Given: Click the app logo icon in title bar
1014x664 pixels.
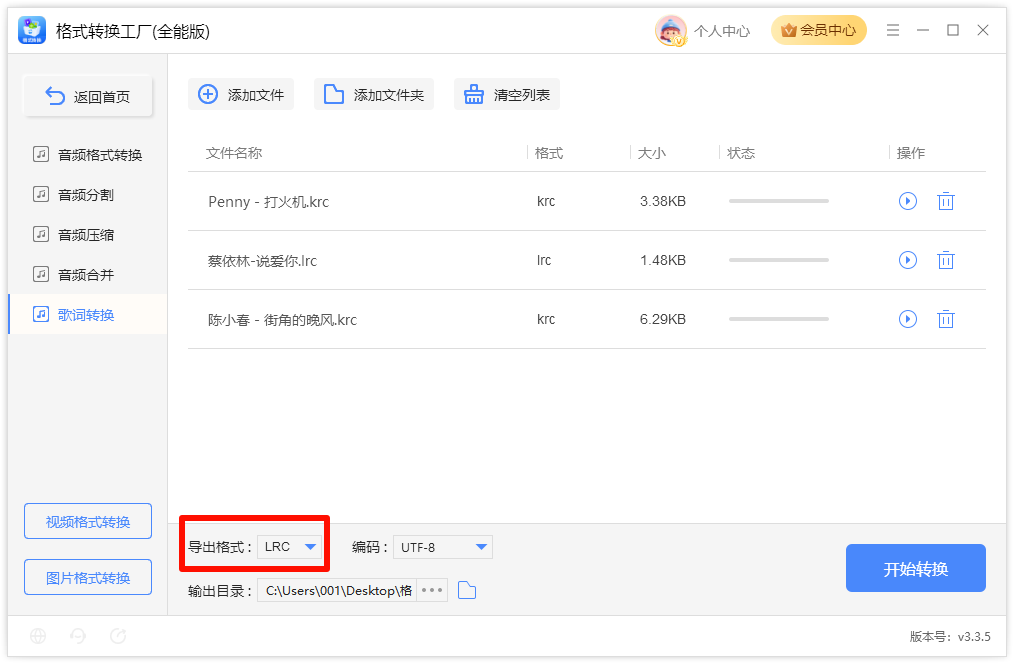Looking at the screenshot, I should (x=32, y=30).
